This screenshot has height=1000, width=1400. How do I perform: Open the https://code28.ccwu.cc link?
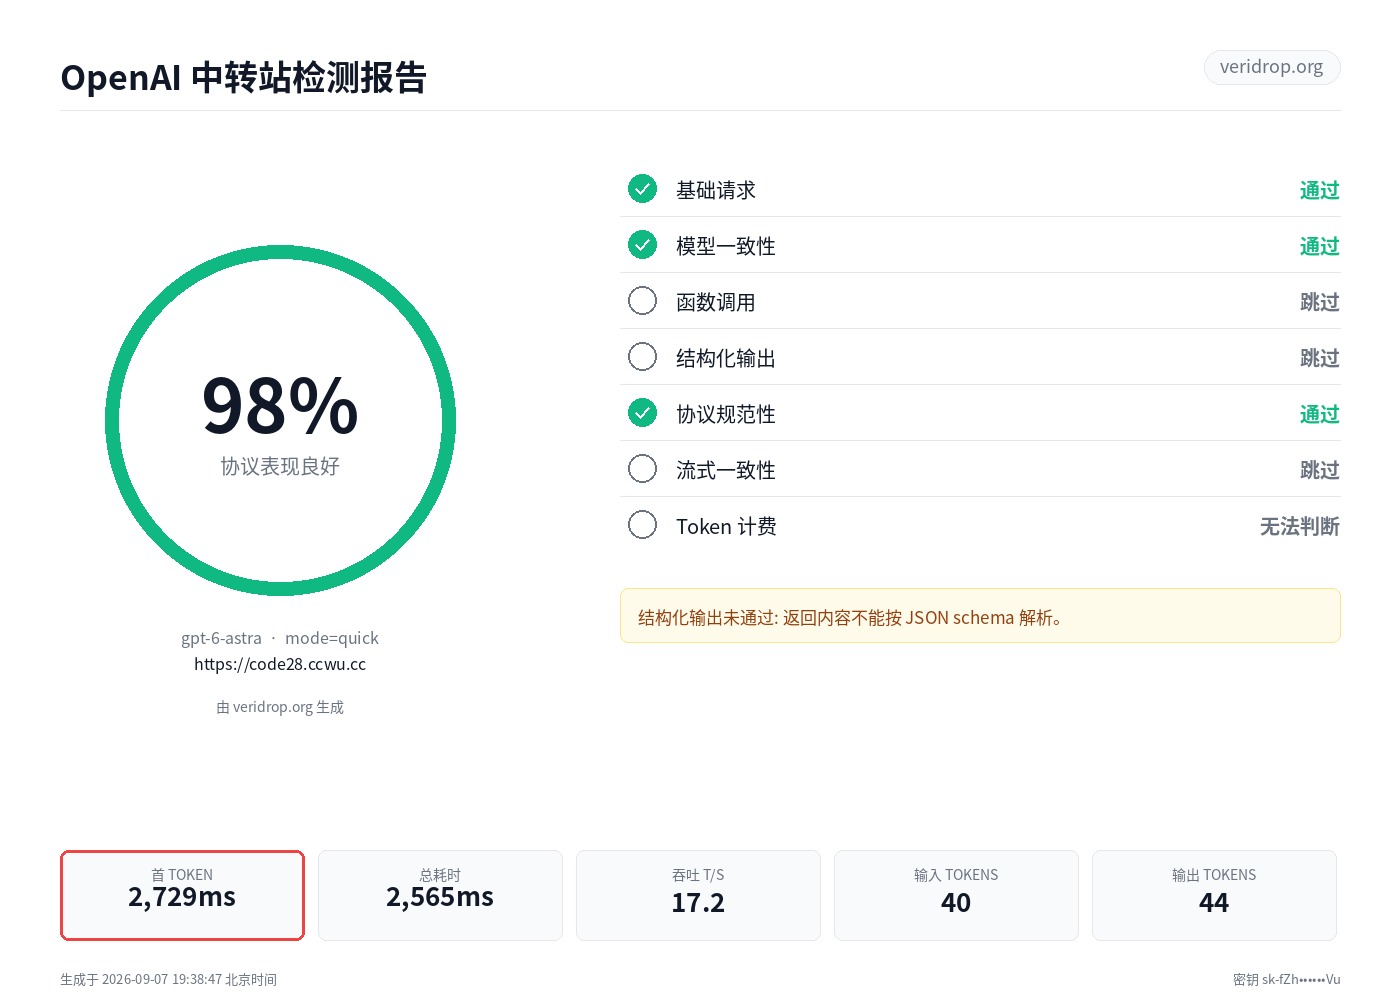(x=280, y=664)
